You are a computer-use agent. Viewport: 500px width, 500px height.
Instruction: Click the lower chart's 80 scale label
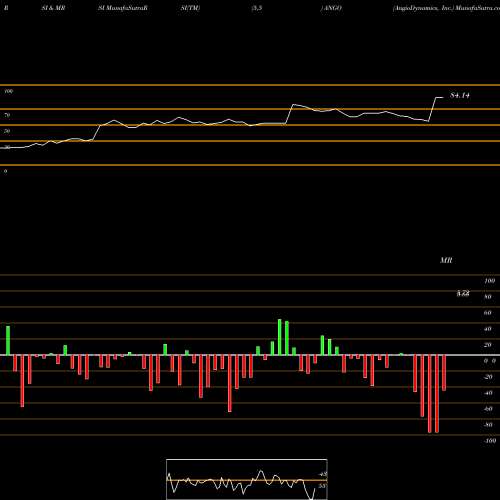(x=487, y=297)
